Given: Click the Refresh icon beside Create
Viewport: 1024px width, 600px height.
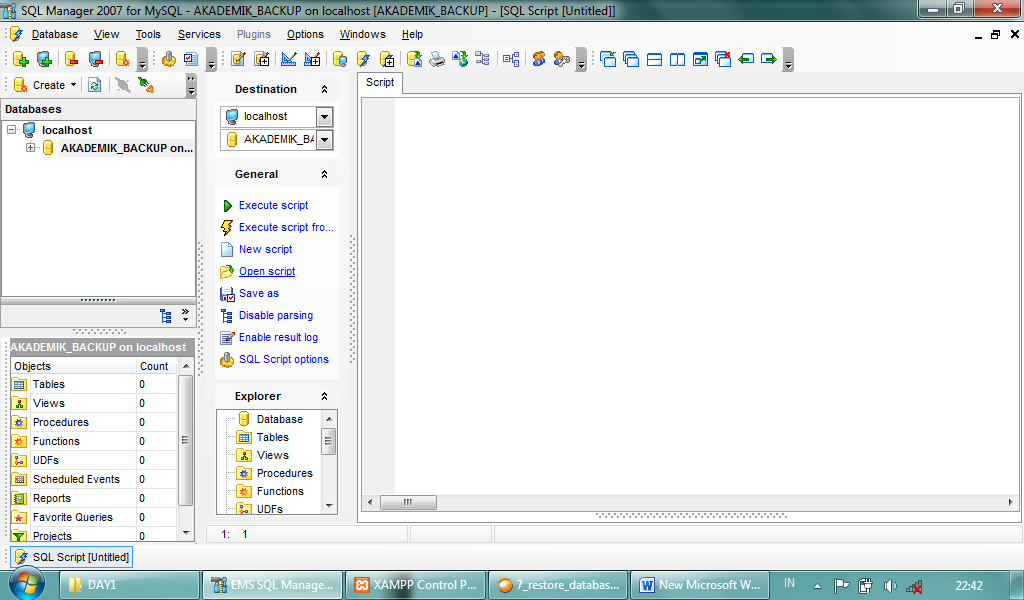Looking at the screenshot, I should pyautogui.click(x=95, y=85).
